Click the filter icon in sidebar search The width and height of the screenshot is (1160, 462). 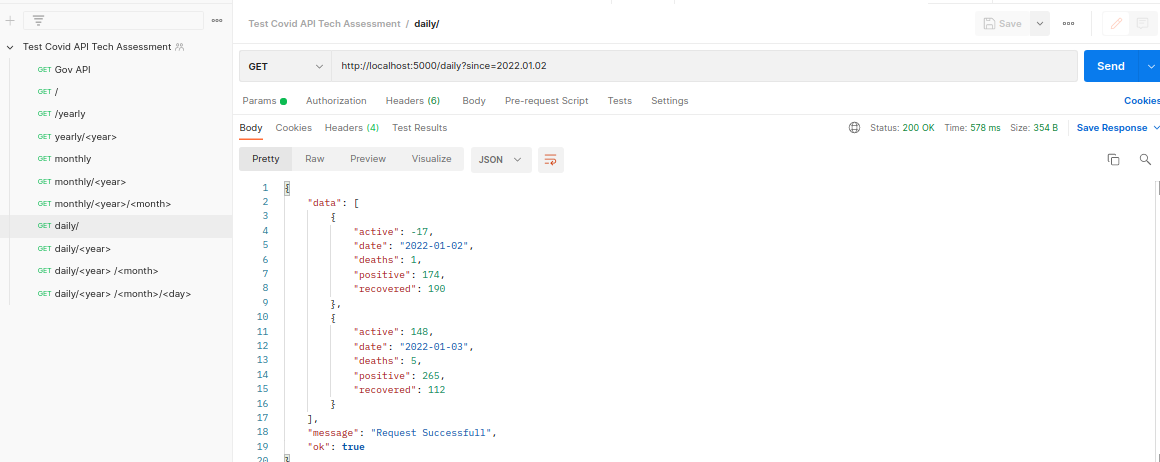tap(38, 21)
